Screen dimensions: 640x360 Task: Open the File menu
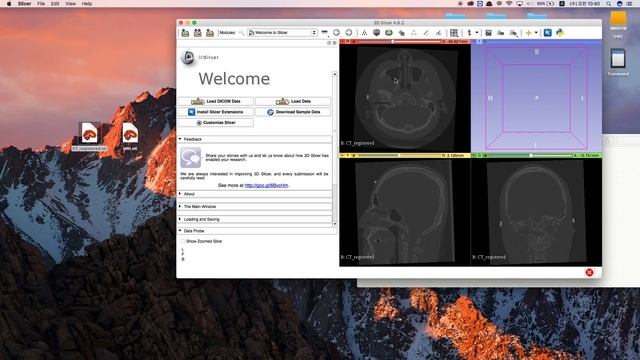pyautogui.click(x=41, y=4)
